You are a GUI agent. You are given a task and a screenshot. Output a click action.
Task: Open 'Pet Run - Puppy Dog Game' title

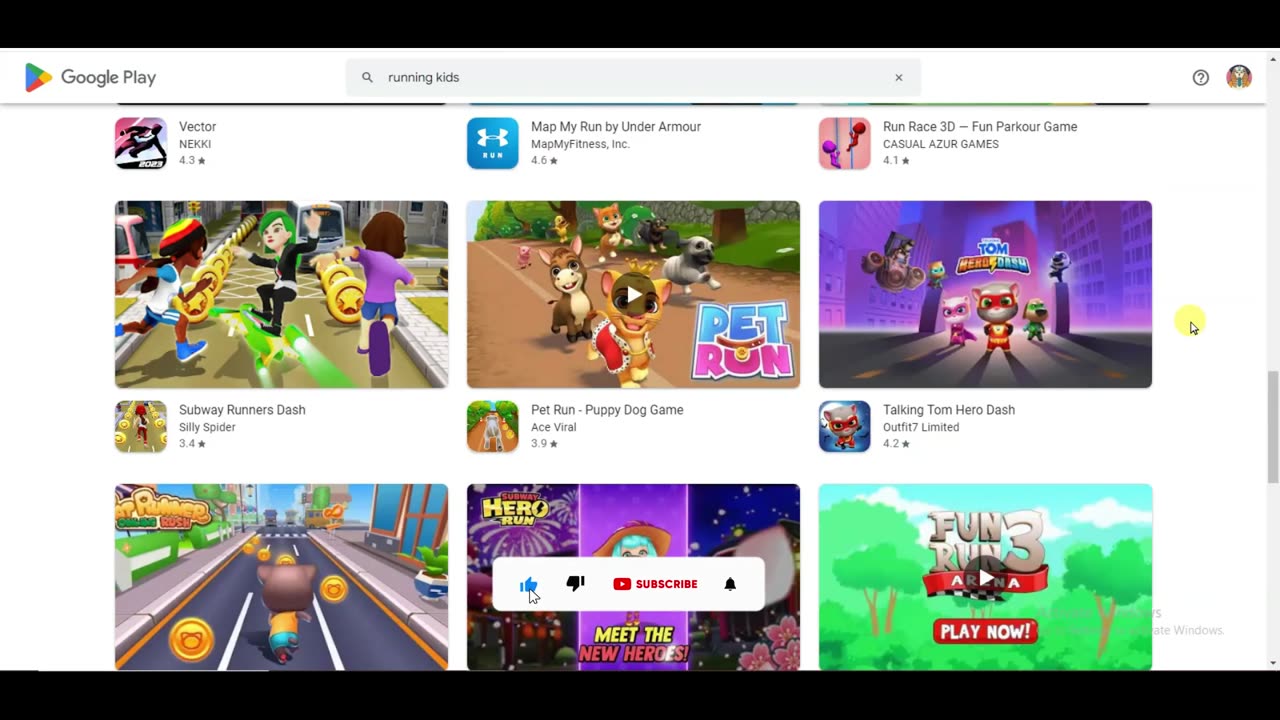tap(607, 410)
